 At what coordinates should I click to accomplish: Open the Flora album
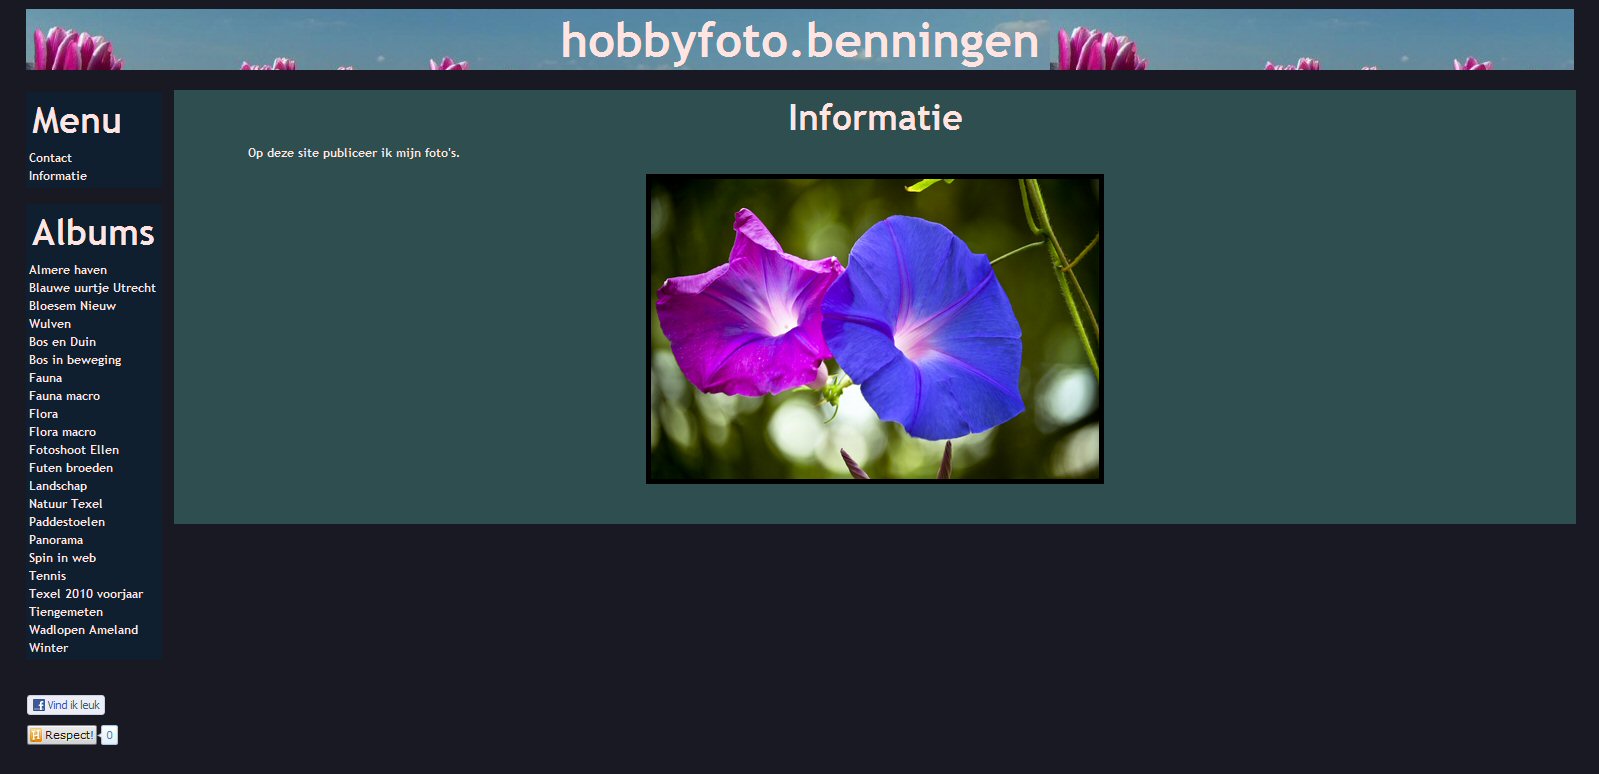(43, 414)
